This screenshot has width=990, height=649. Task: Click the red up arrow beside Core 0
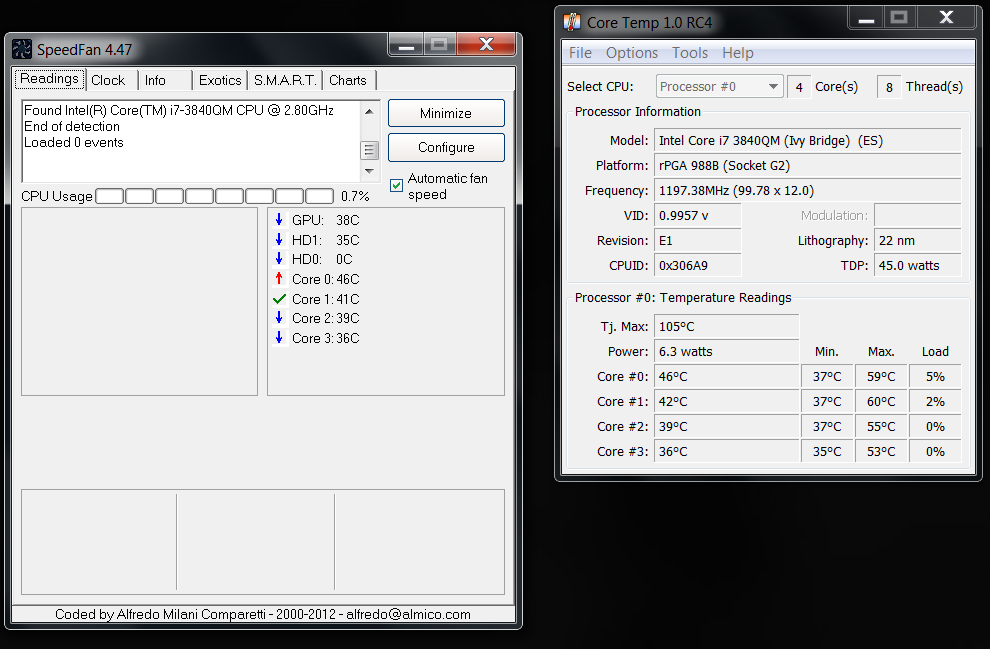click(x=279, y=278)
